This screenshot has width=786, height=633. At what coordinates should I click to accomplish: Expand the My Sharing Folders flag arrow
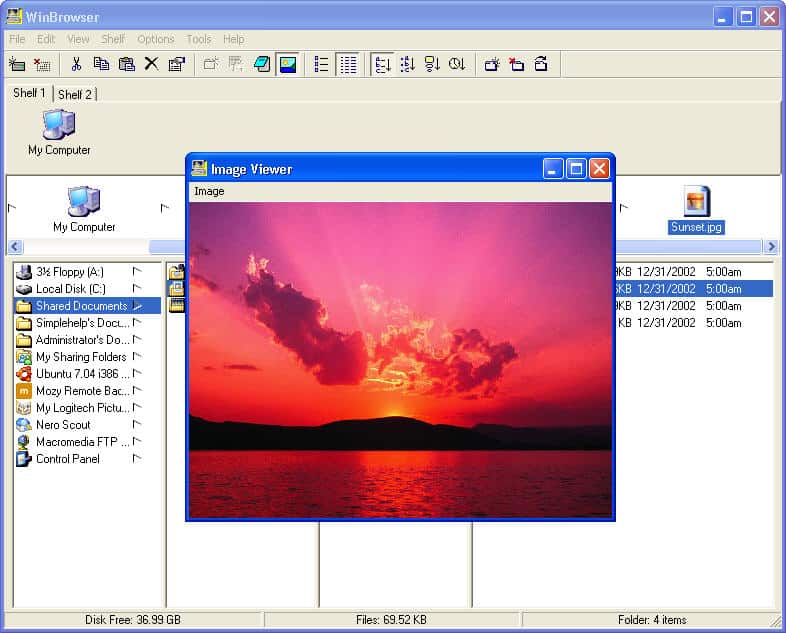point(137,357)
